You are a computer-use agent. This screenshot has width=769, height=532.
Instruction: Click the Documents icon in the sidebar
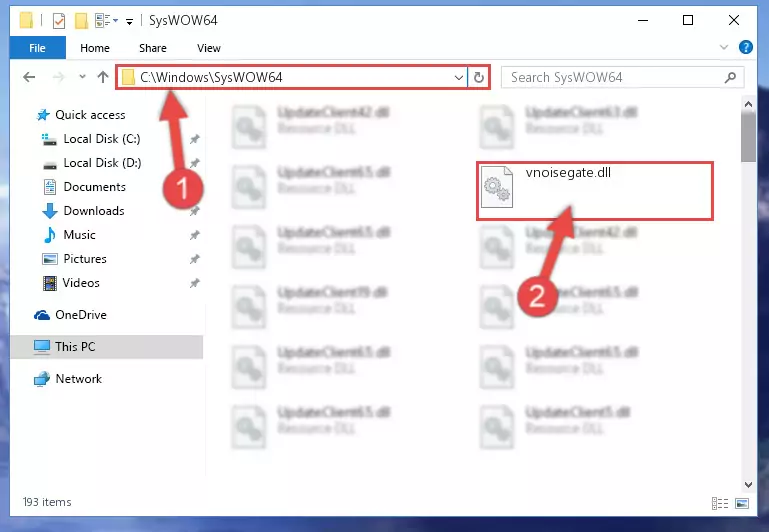tap(50, 187)
